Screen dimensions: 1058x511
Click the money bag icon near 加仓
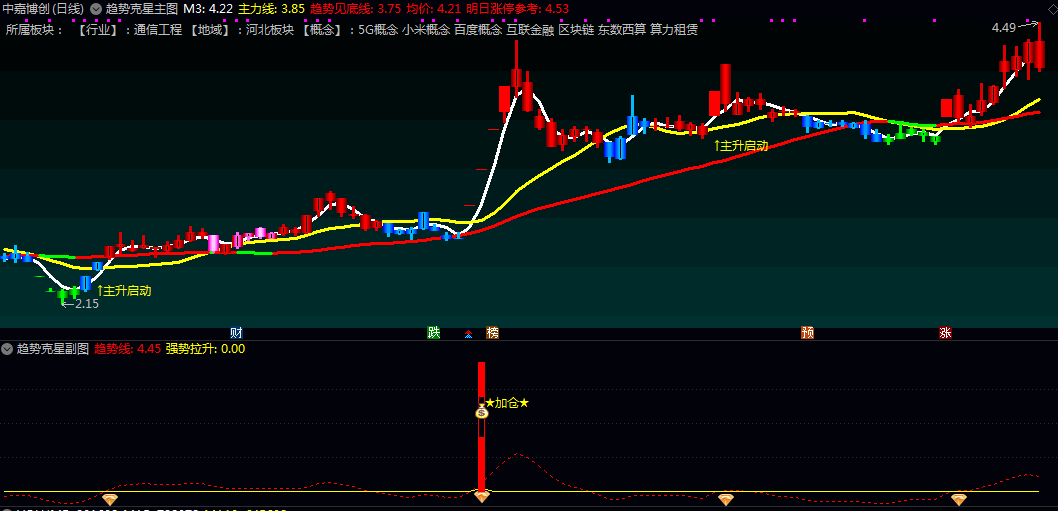481,412
